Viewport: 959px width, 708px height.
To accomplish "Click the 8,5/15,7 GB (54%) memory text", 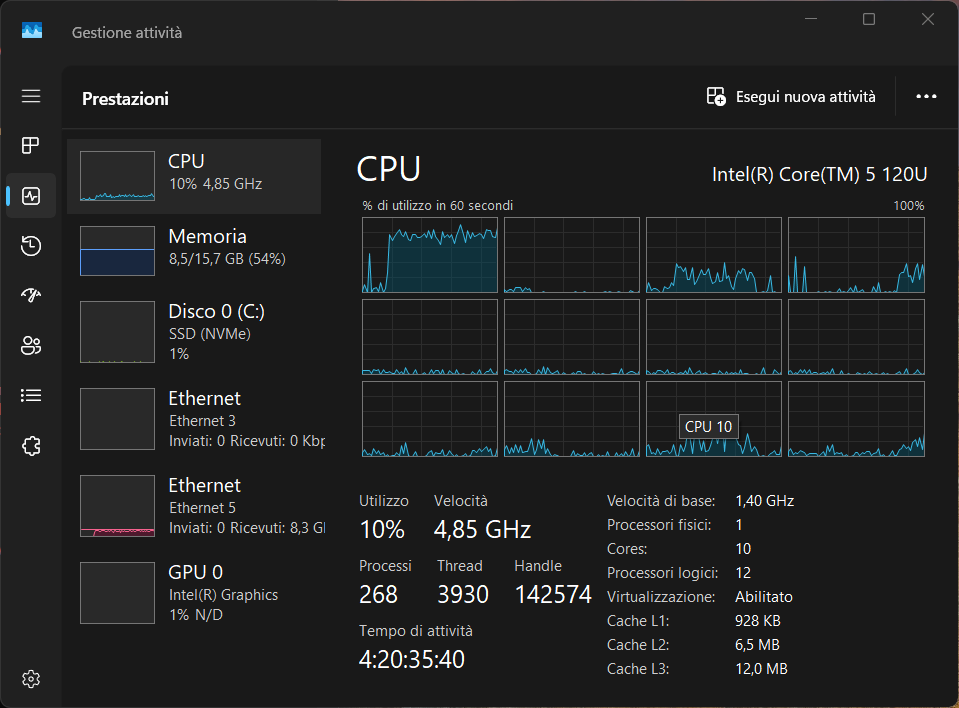I will (228, 259).
